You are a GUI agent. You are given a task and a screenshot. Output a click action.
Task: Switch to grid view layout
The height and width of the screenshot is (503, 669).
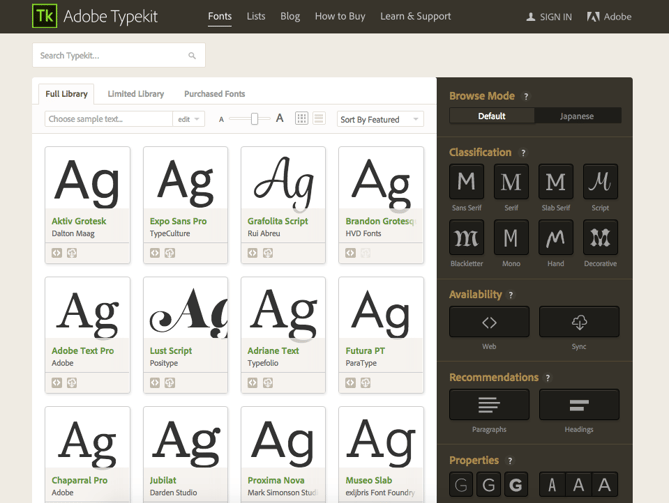coord(301,119)
